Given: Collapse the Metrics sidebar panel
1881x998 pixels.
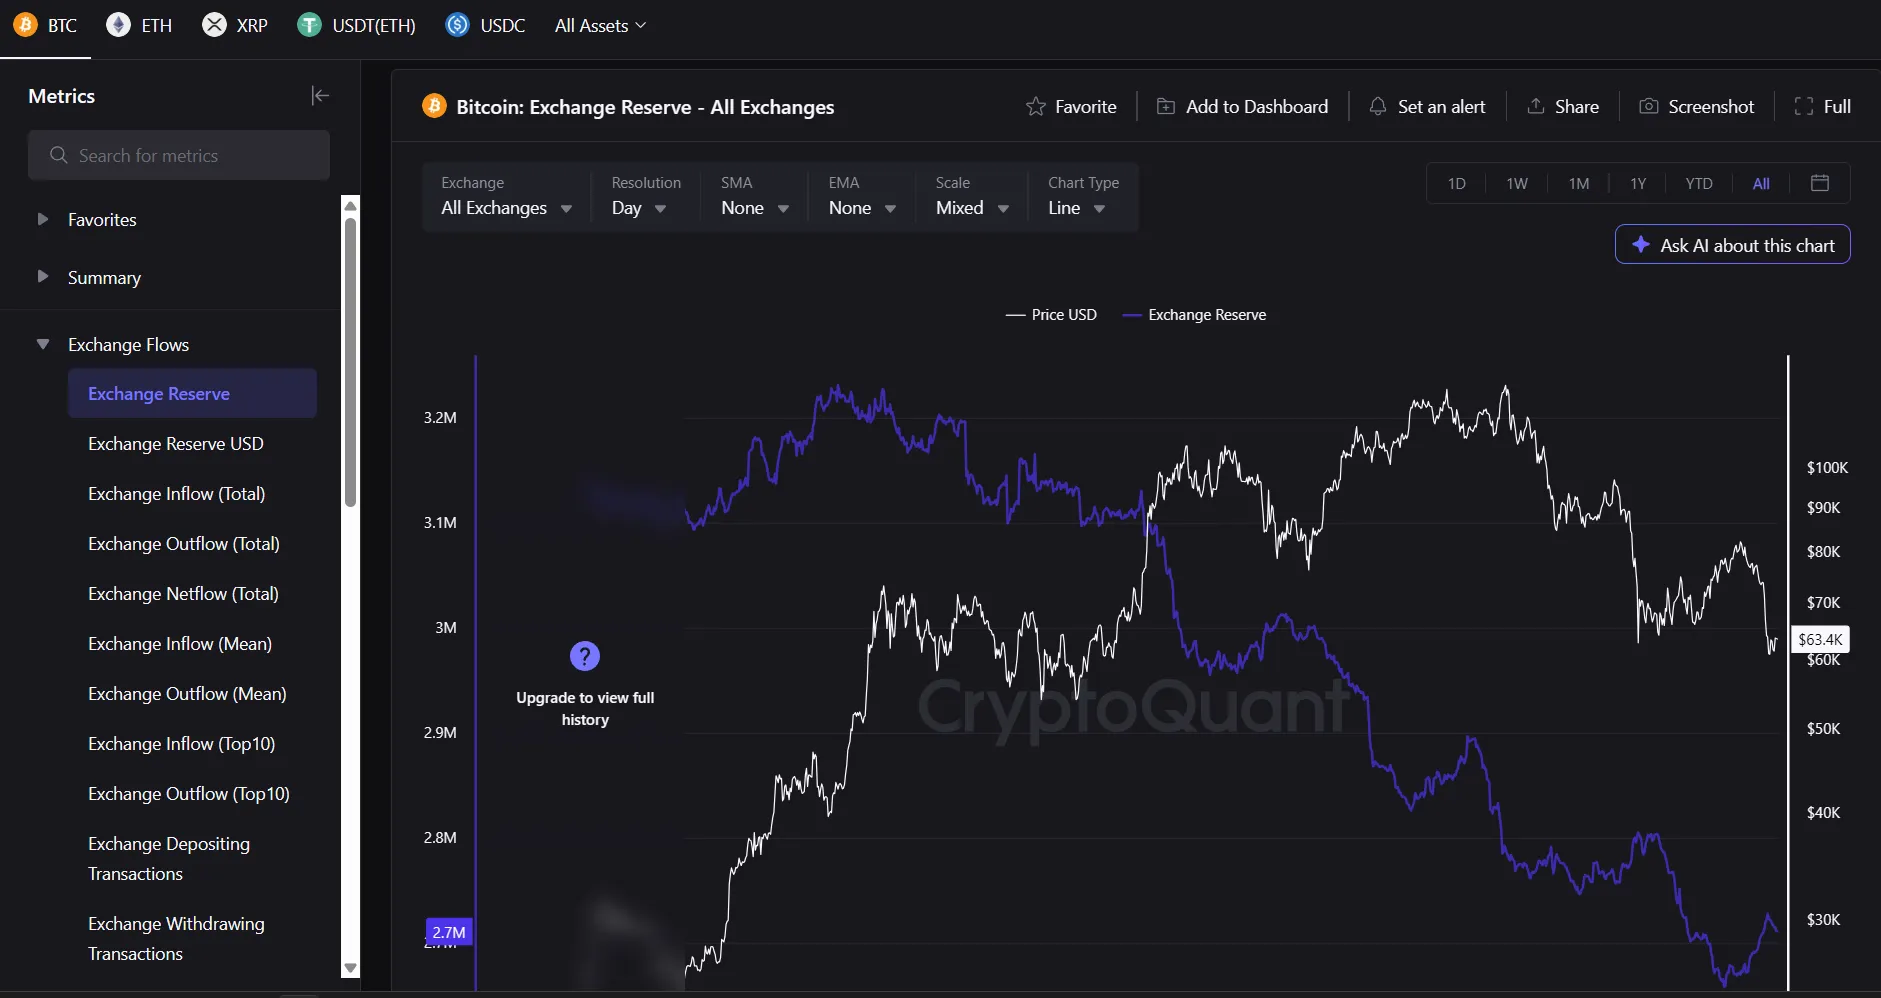Looking at the screenshot, I should click(320, 96).
